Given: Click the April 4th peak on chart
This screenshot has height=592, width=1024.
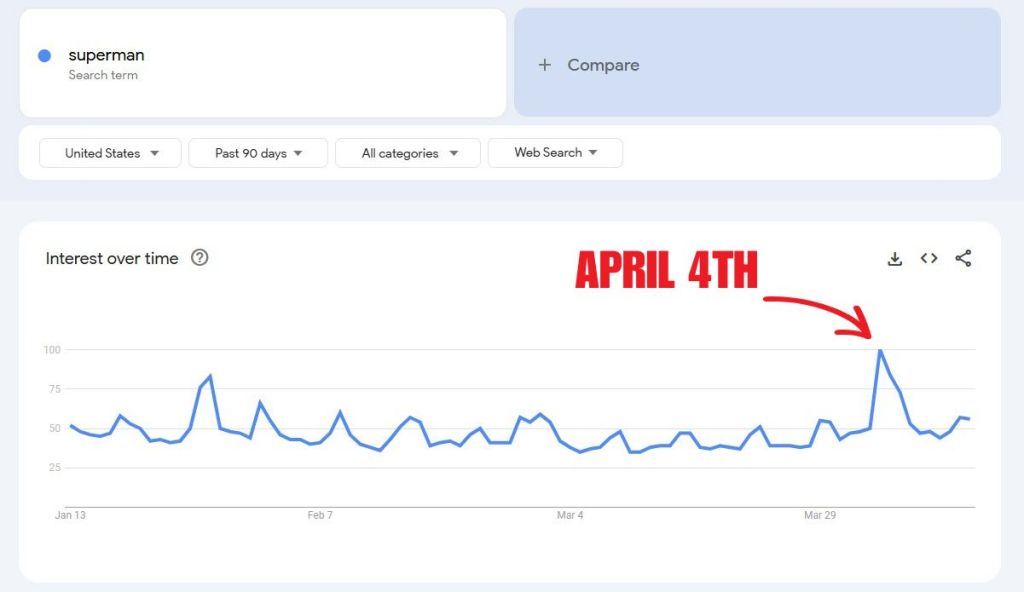Looking at the screenshot, I should tap(880, 350).
